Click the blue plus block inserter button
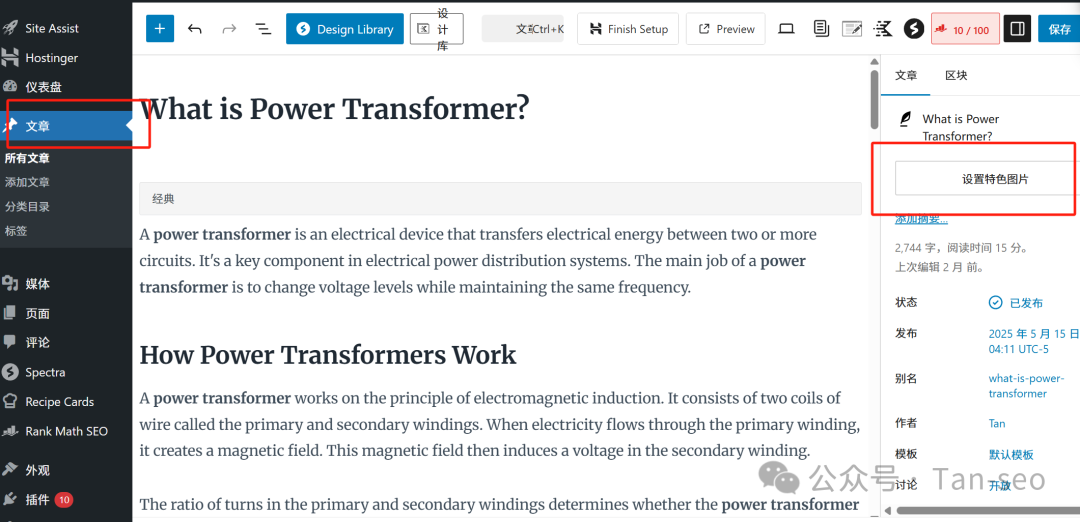 click(x=160, y=29)
